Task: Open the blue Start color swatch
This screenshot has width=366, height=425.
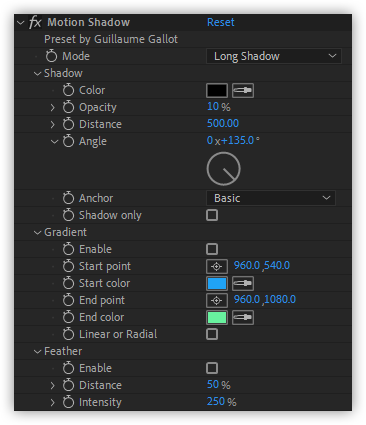Action: 217,283
